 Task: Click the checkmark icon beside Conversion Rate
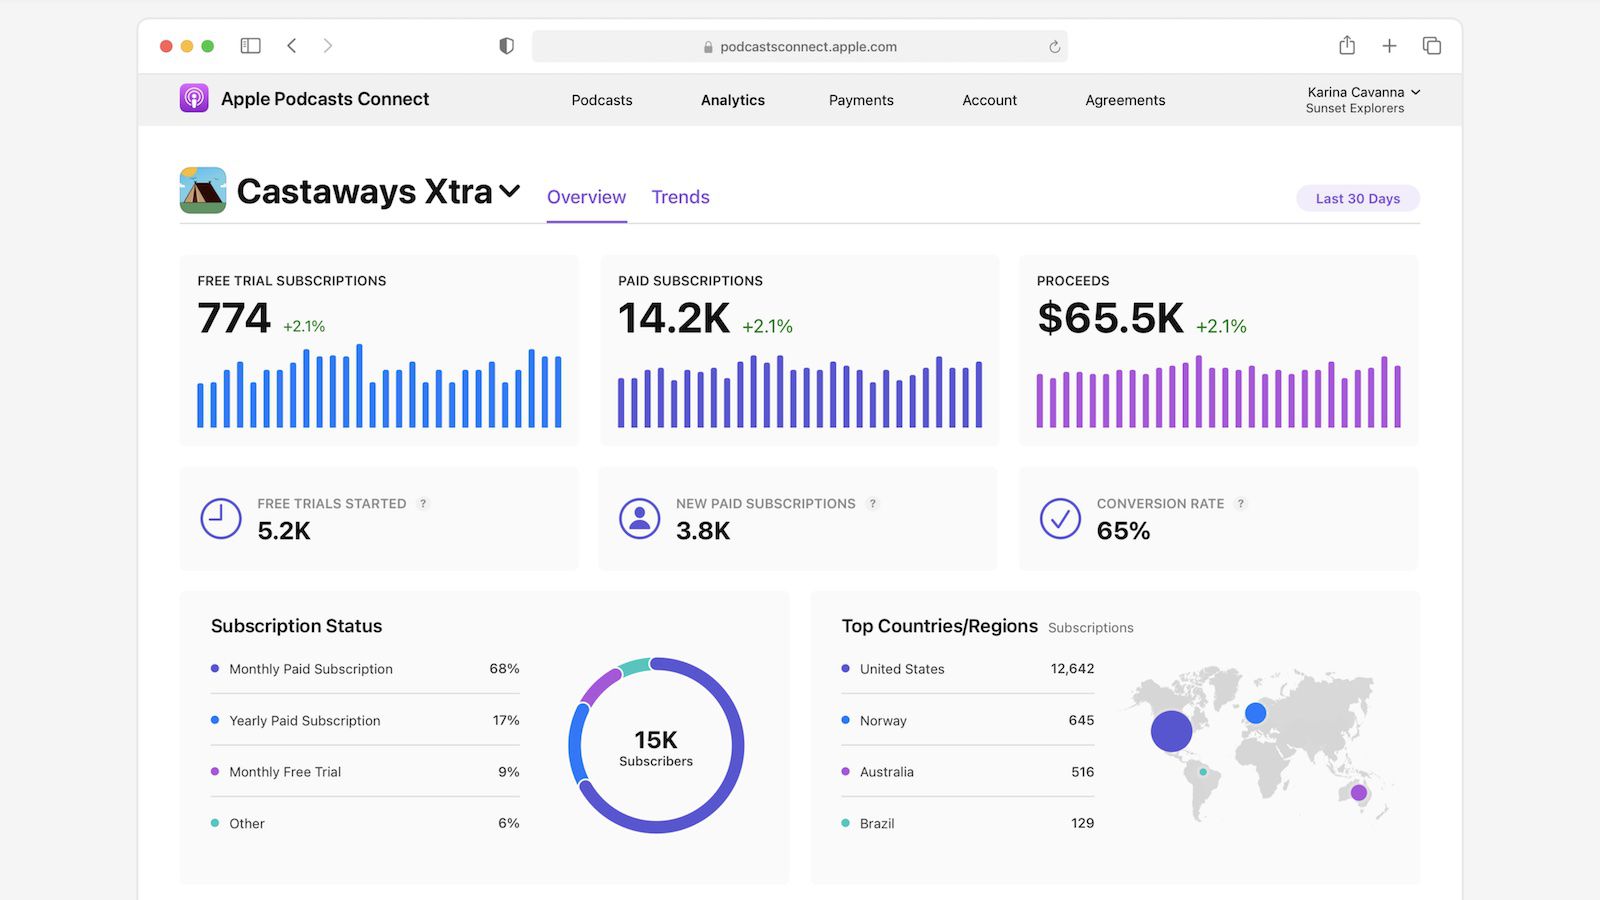pos(1060,518)
